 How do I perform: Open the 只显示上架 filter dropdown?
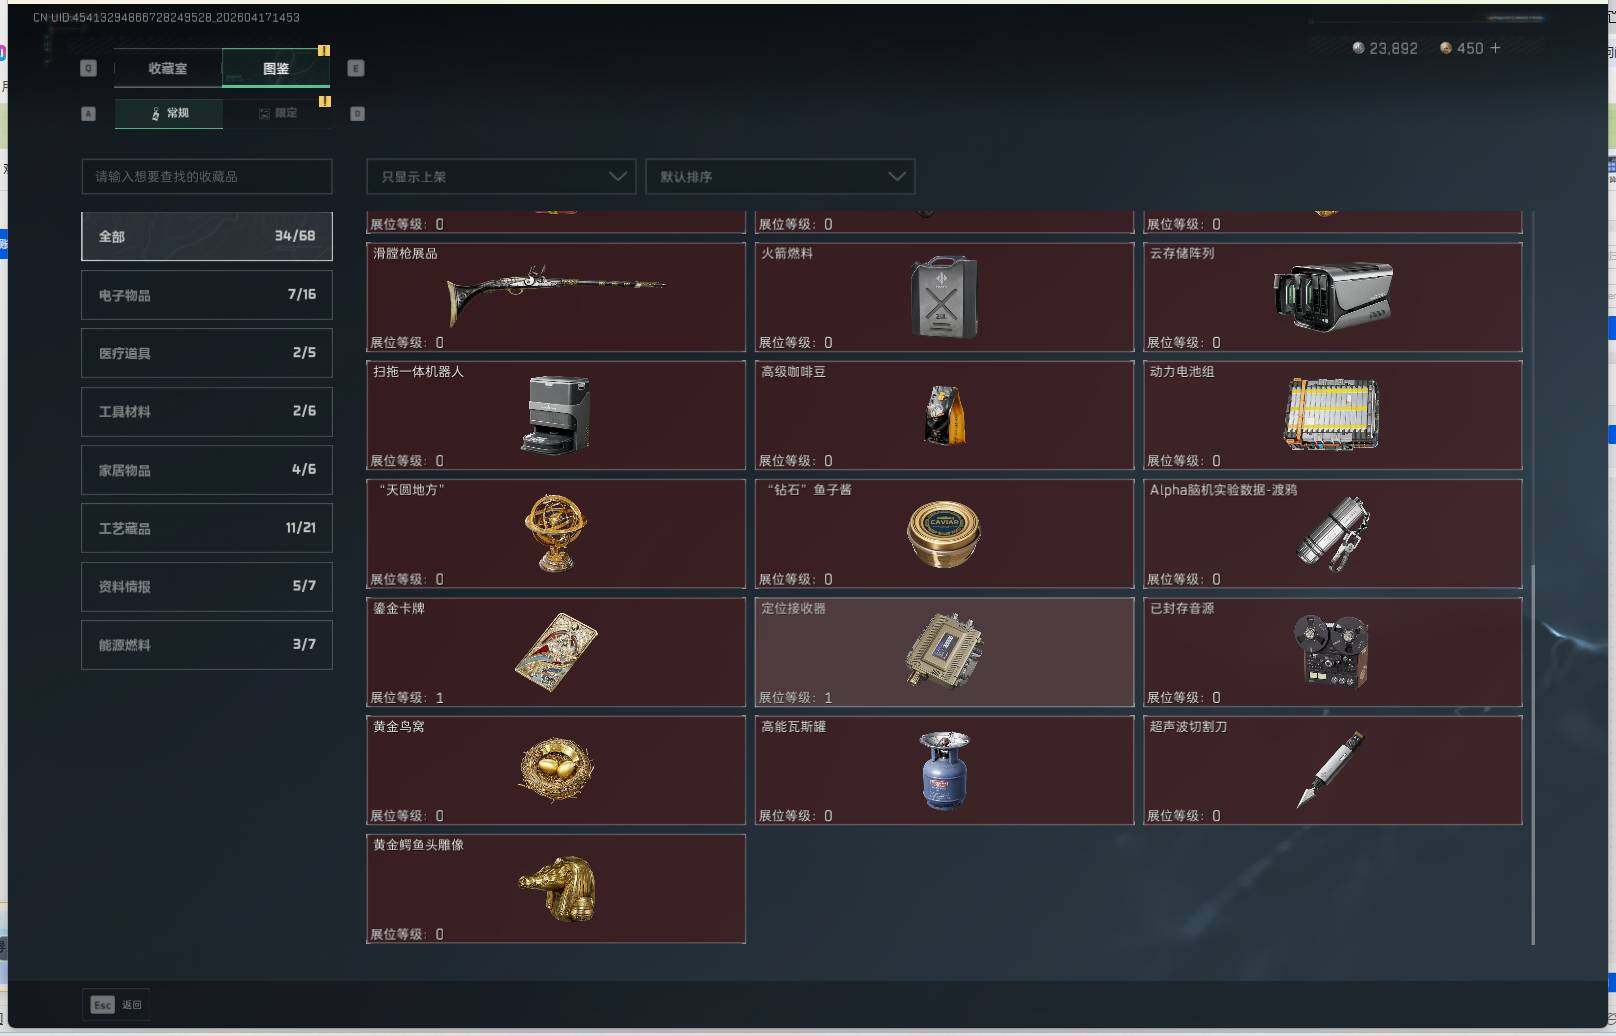(501, 176)
